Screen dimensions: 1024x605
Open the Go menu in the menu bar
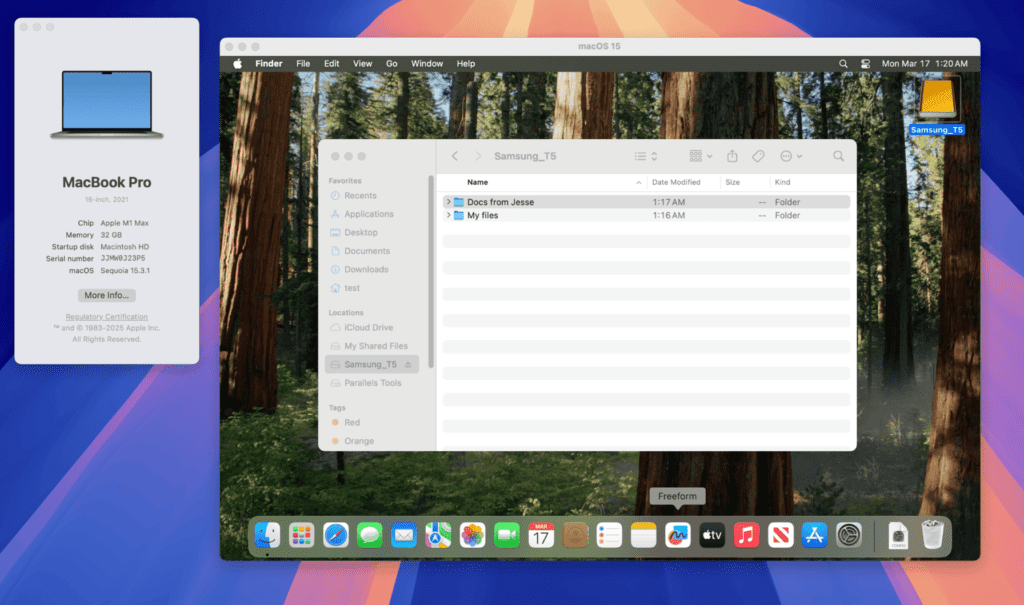click(x=391, y=63)
